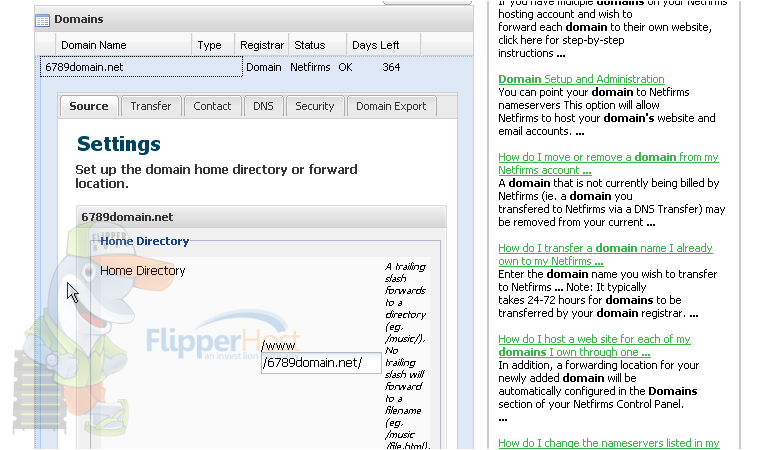Screen dimensions: 776x450
Task: Click the Home Directory path input field
Action: point(321,363)
